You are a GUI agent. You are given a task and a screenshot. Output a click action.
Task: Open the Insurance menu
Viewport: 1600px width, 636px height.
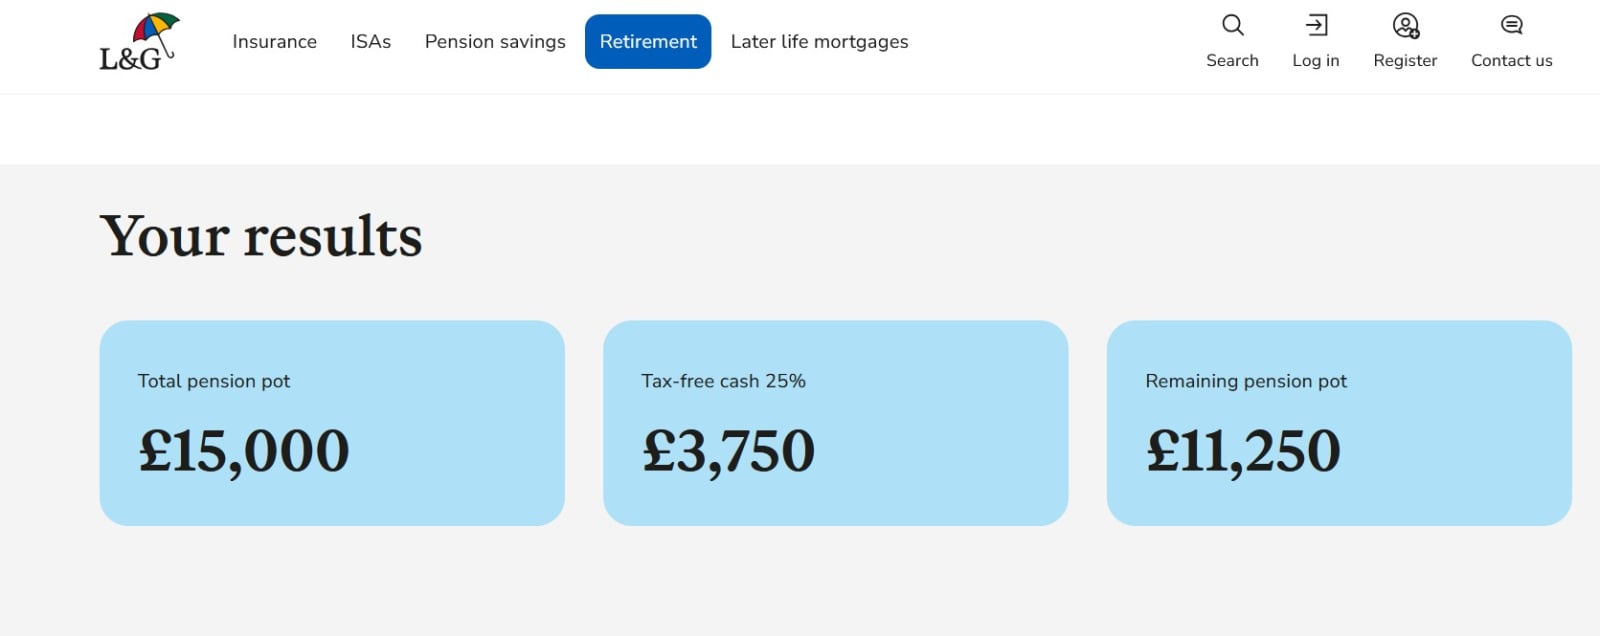pyautogui.click(x=274, y=42)
